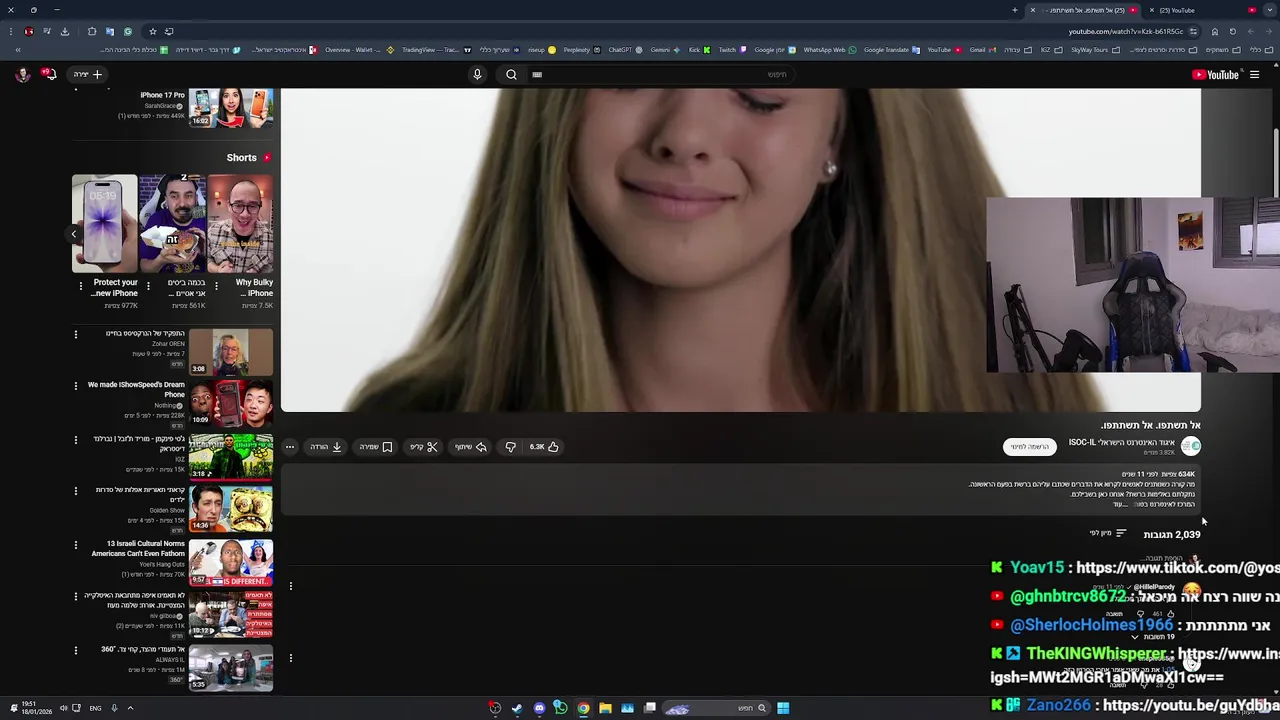
Task: Open the TradingView bookmark
Action: point(437,49)
